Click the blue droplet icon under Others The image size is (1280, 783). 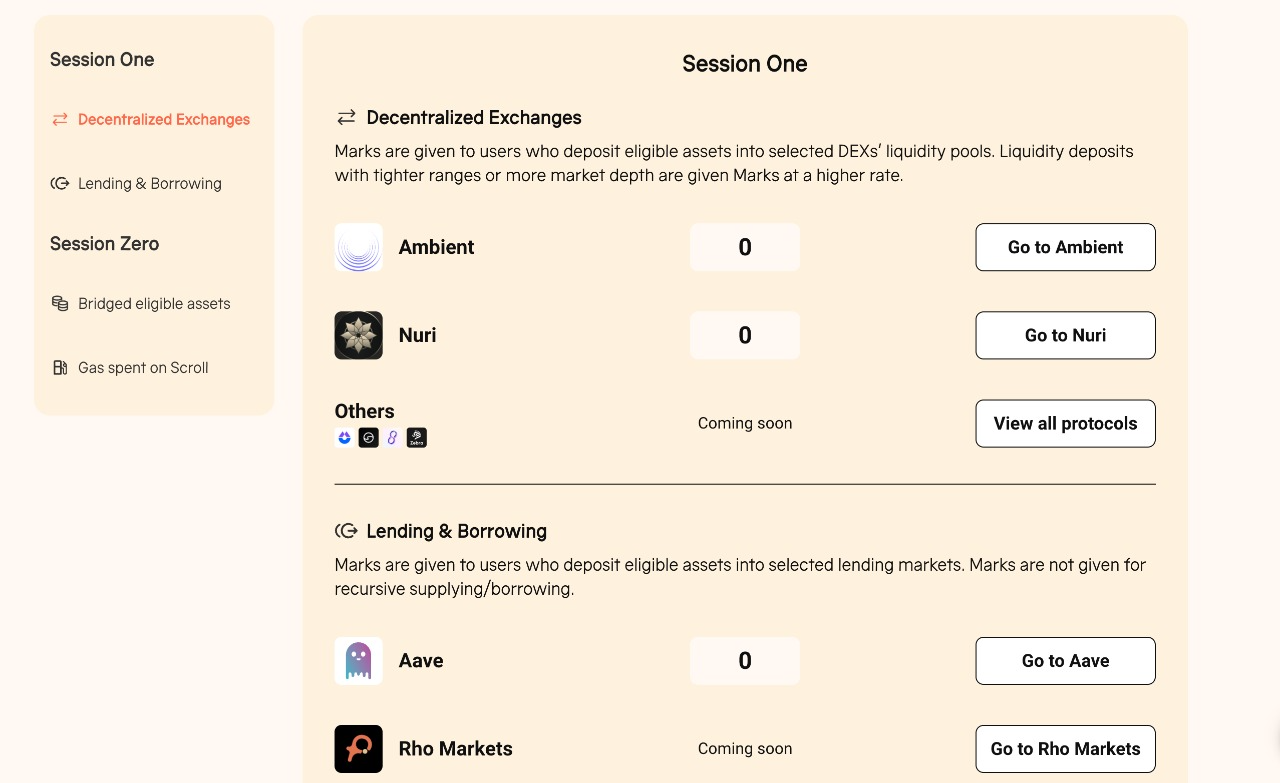point(344,437)
